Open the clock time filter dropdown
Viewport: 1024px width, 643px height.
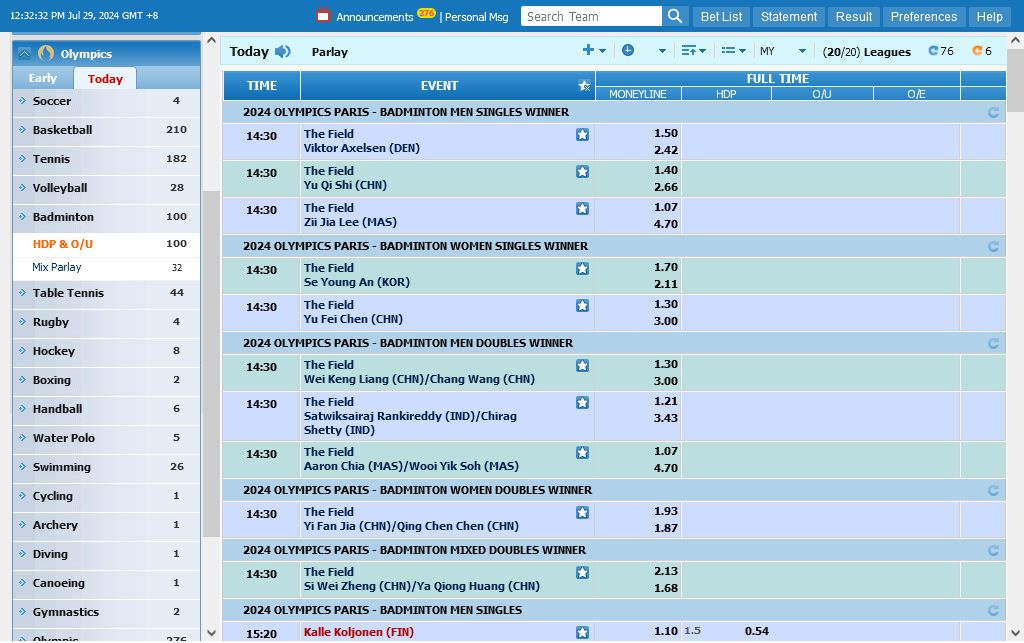coord(643,51)
